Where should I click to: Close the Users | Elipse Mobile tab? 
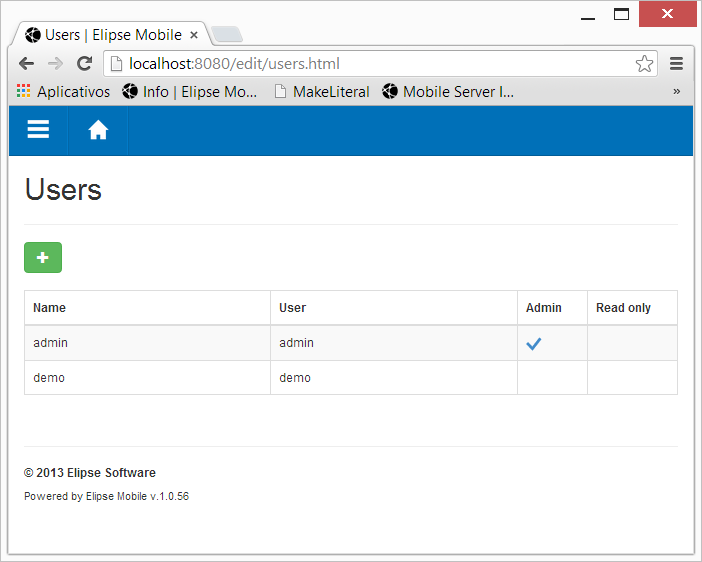pos(194,35)
